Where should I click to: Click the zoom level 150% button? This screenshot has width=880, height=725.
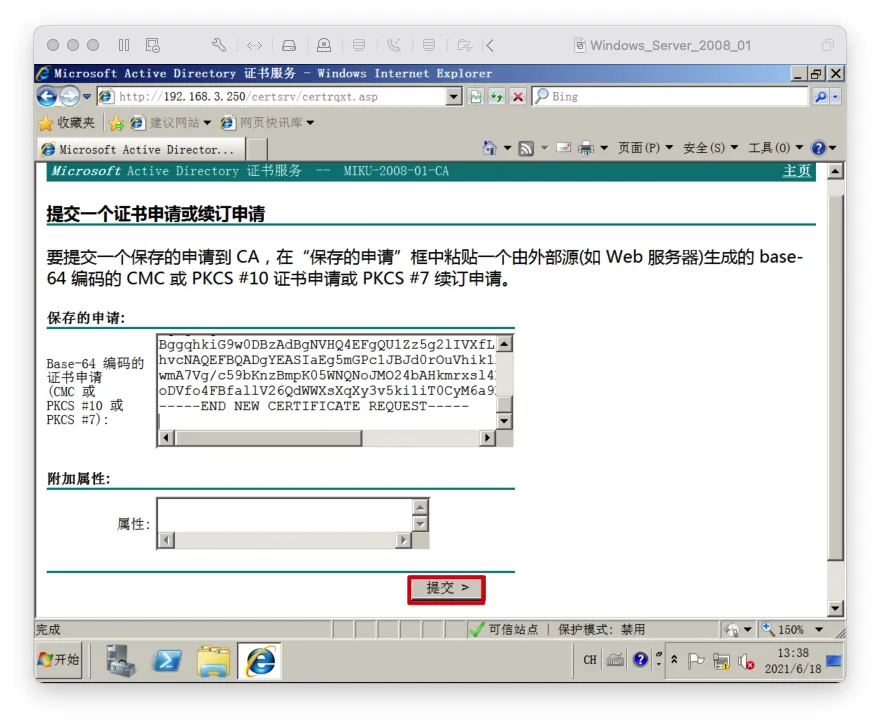(x=784, y=630)
